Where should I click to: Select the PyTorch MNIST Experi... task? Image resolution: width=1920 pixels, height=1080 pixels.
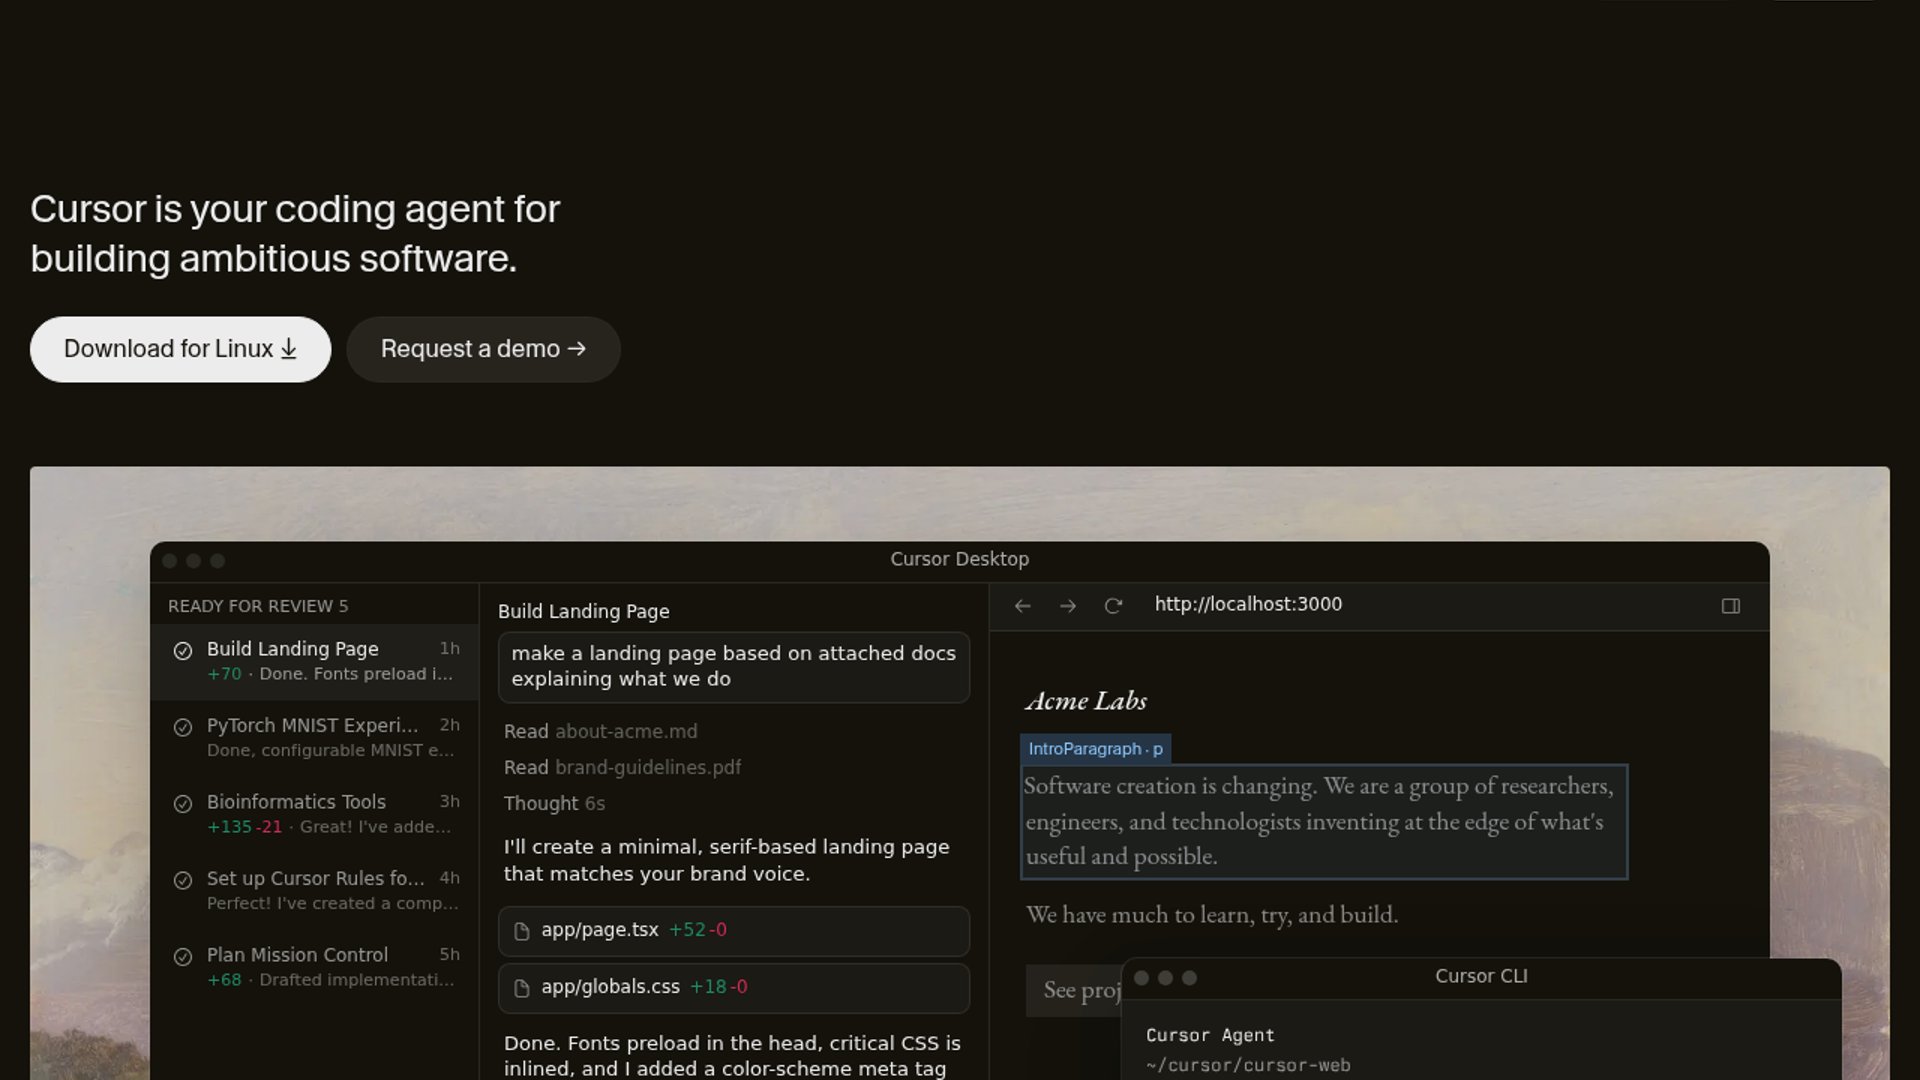(315, 737)
